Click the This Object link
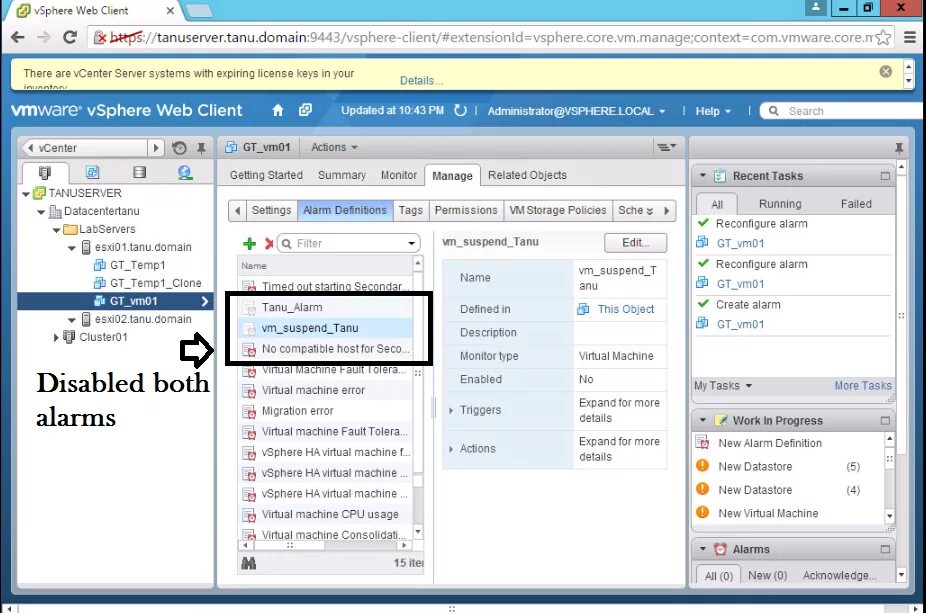Image resolution: width=926 pixels, height=613 pixels. [625, 309]
